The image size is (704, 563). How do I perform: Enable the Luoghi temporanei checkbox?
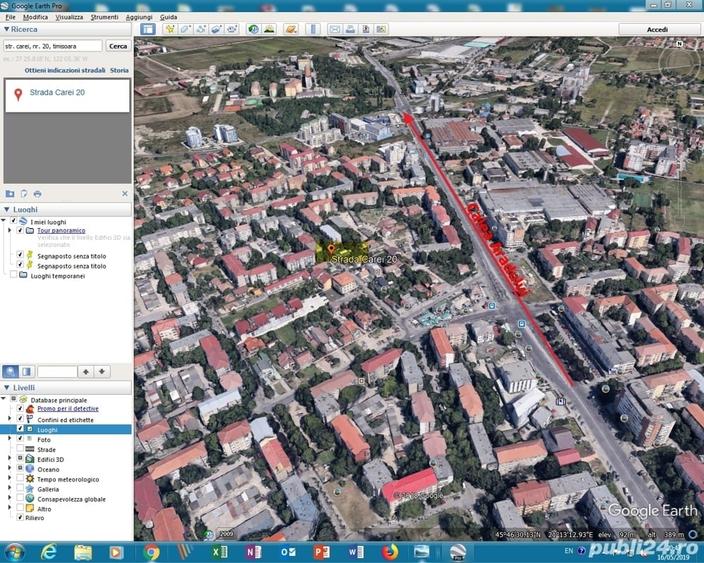(x=13, y=274)
